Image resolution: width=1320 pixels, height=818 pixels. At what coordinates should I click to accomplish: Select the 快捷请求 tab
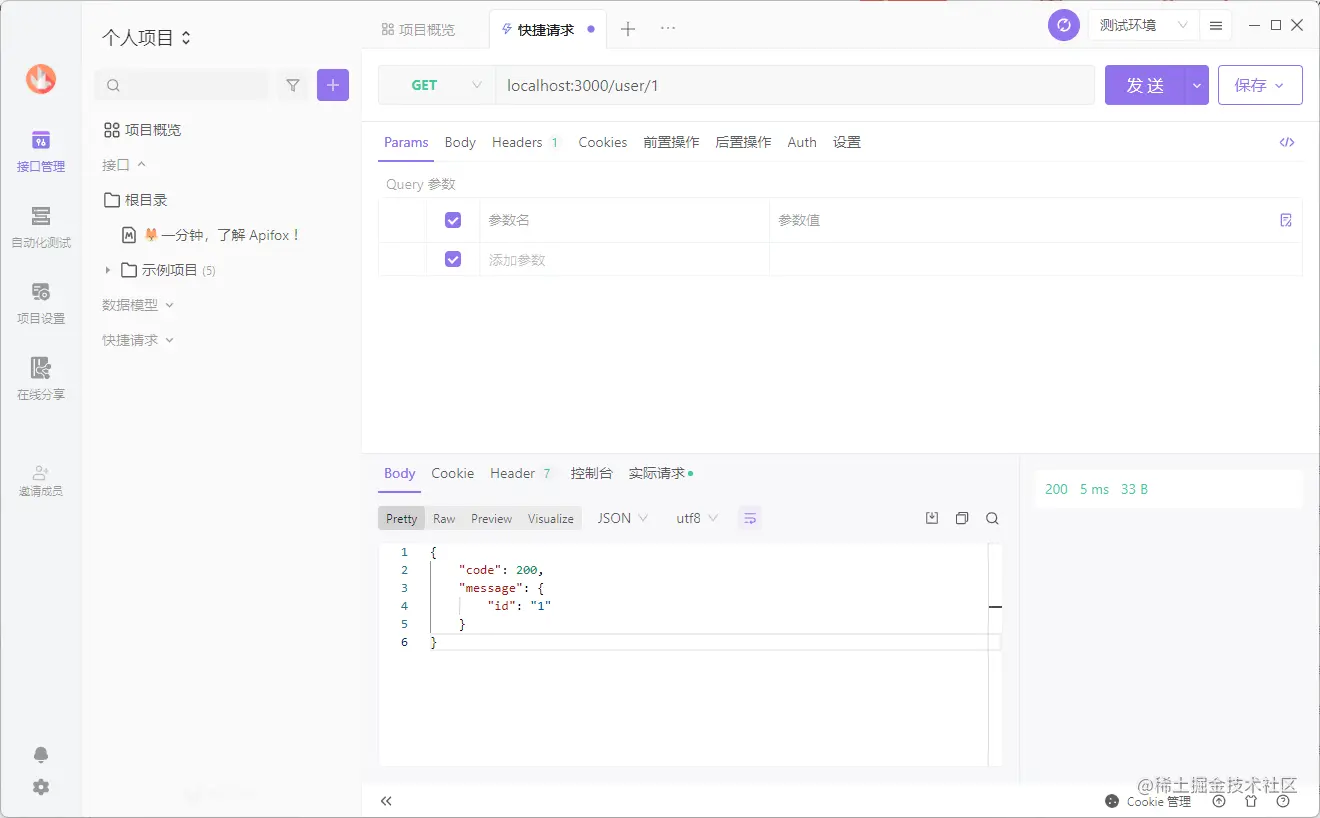tap(547, 29)
